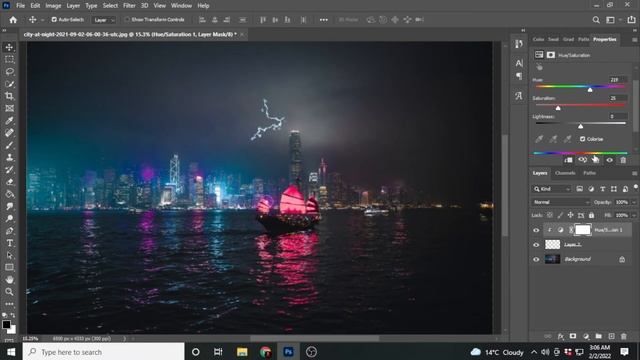Open the Fill dropdown arrow

click(634, 215)
